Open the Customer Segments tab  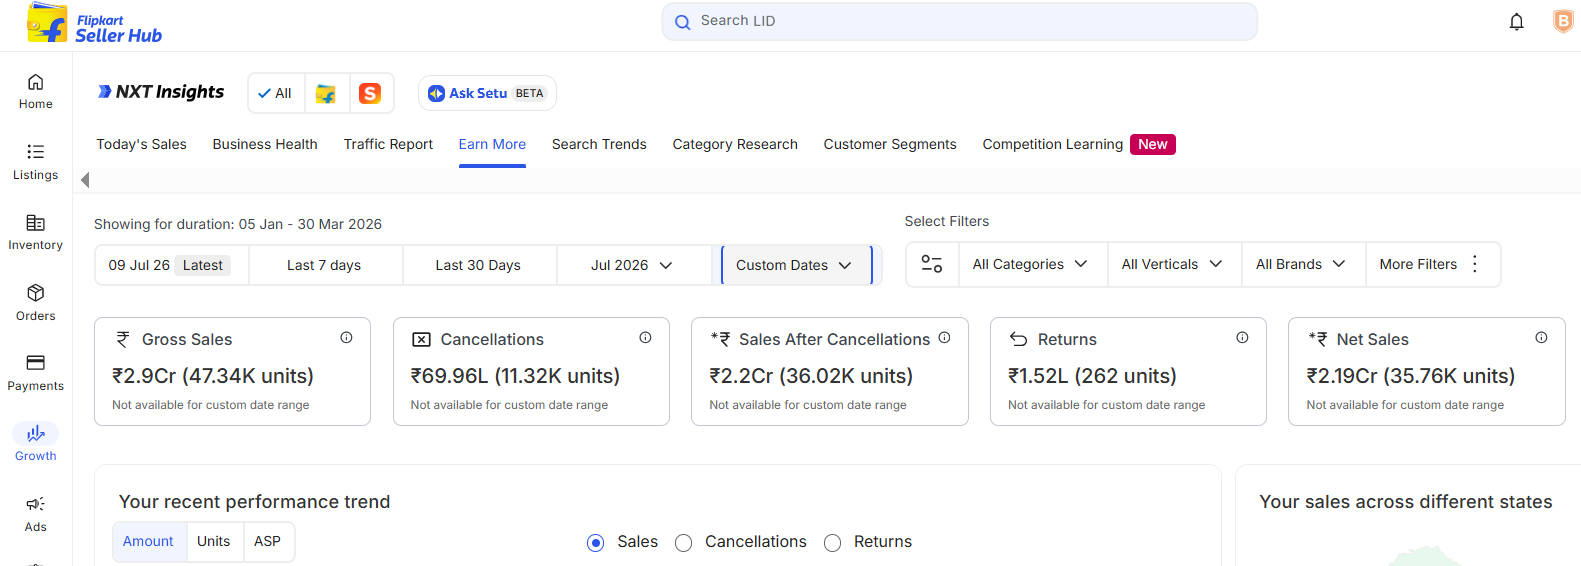click(x=890, y=144)
